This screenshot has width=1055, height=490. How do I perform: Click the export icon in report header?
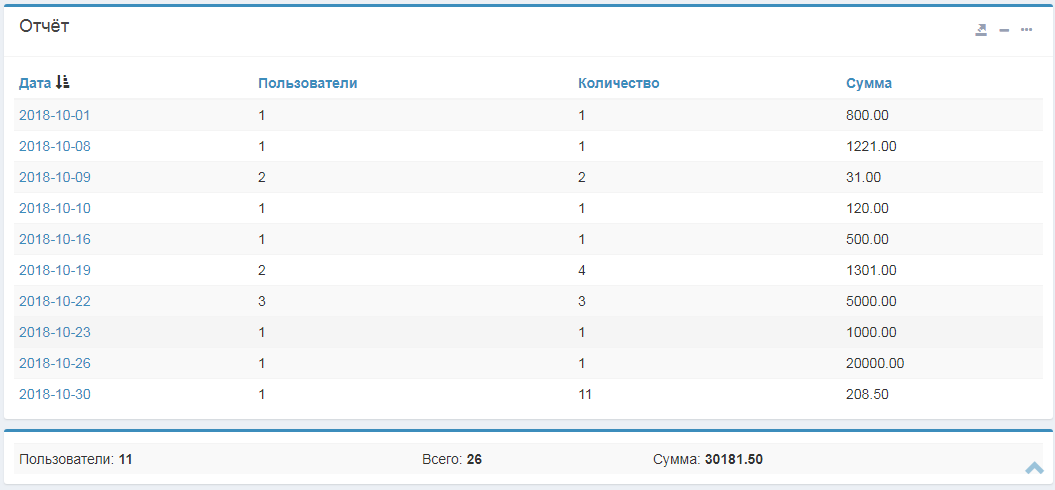click(x=981, y=30)
